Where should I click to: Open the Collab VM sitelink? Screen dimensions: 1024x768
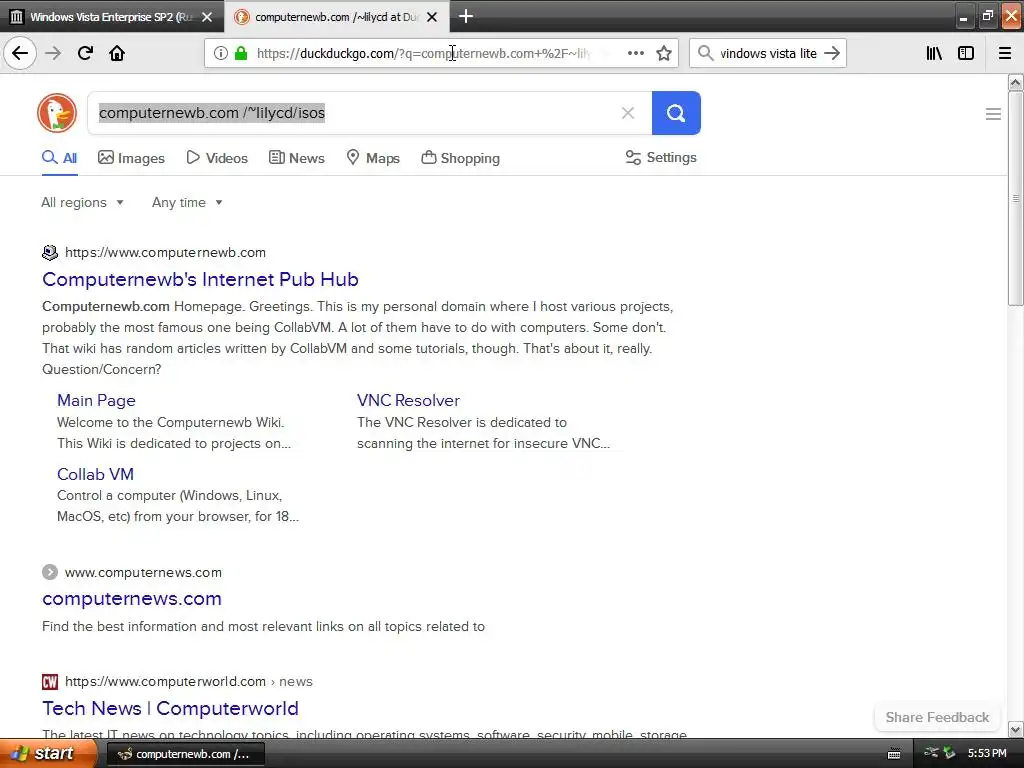[x=95, y=474]
